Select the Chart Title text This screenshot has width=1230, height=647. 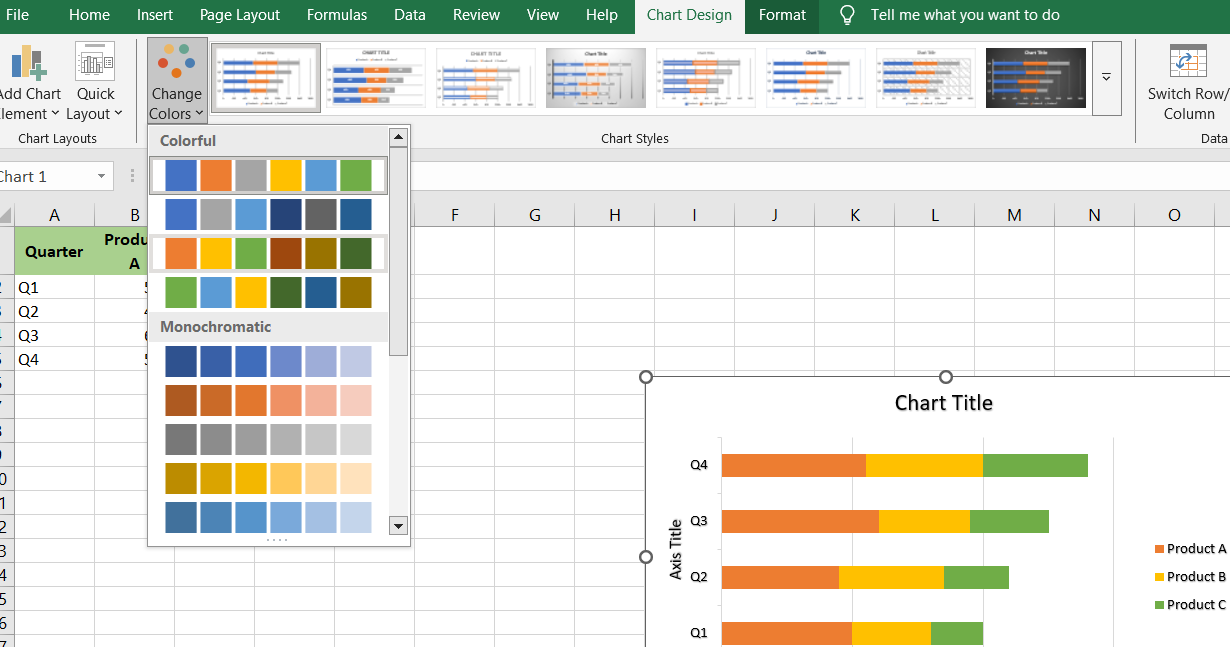click(943, 403)
